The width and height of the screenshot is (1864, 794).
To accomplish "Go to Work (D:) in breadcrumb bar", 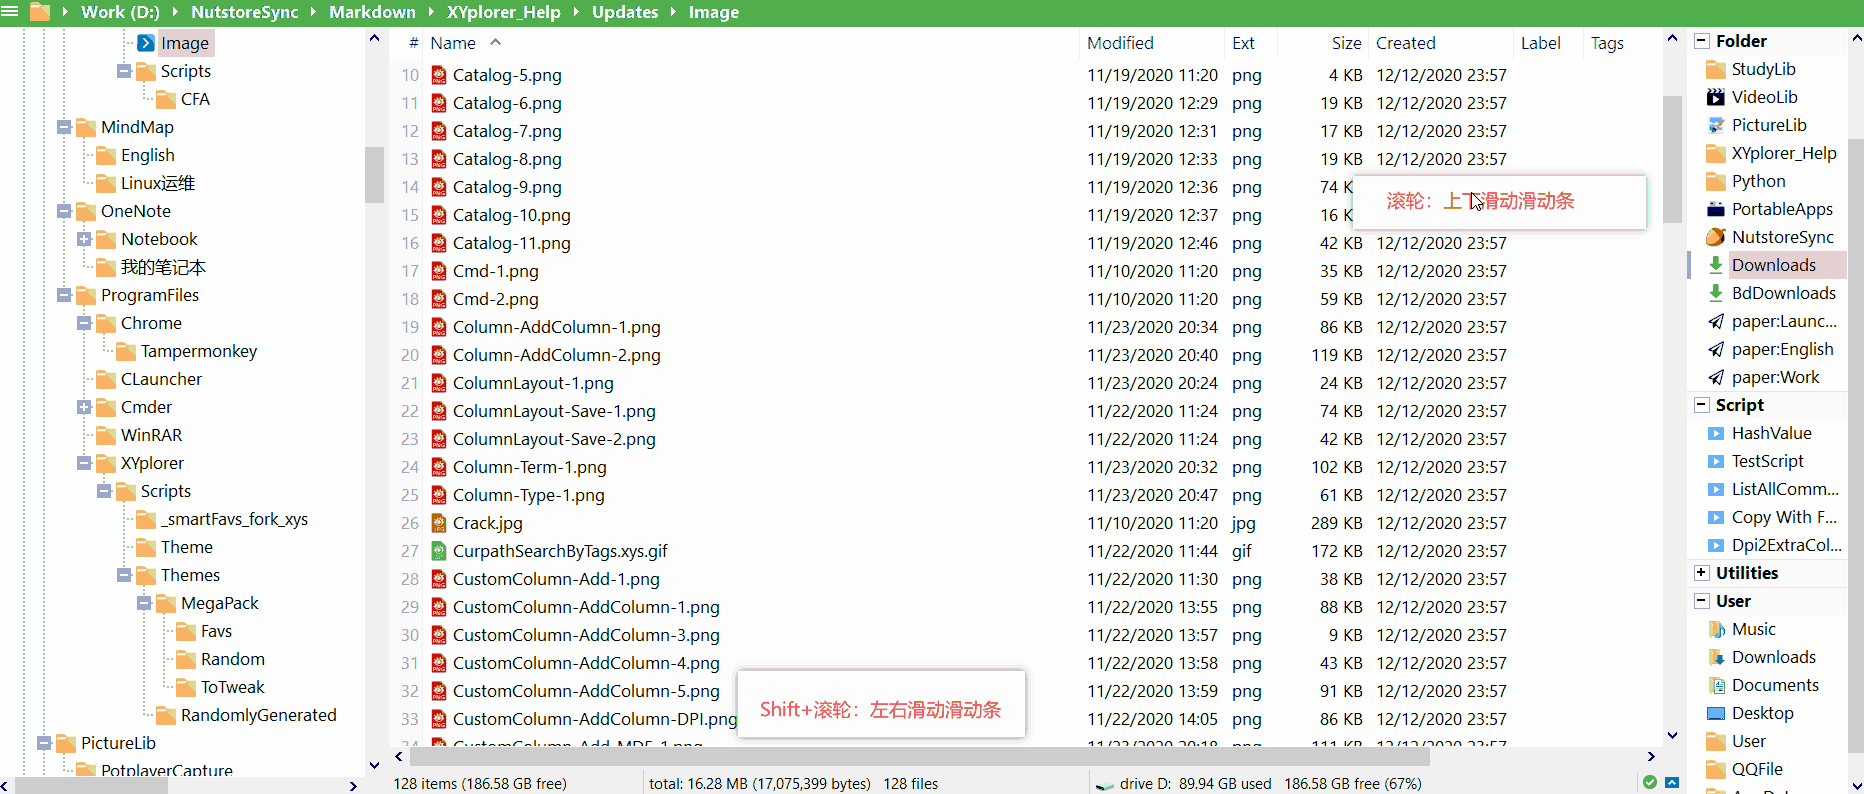I will click(120, 12).
